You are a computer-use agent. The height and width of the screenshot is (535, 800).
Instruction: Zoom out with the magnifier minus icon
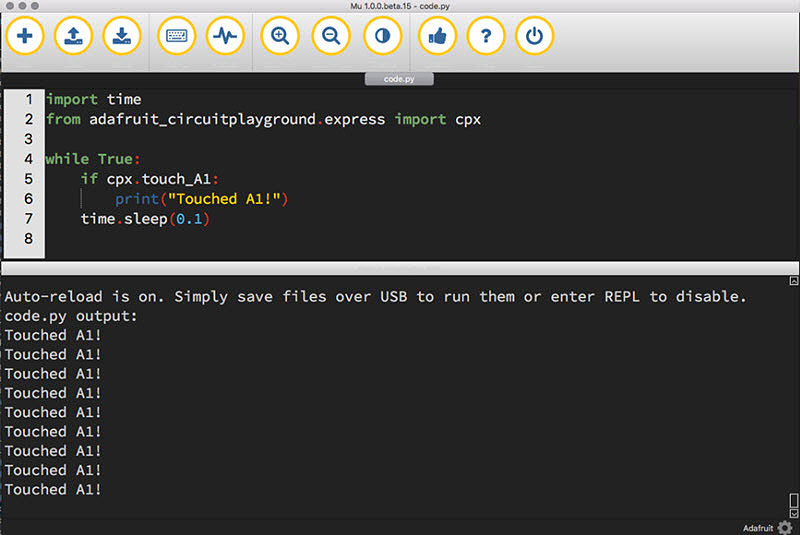pyautogui.click(x=330, y=36)
